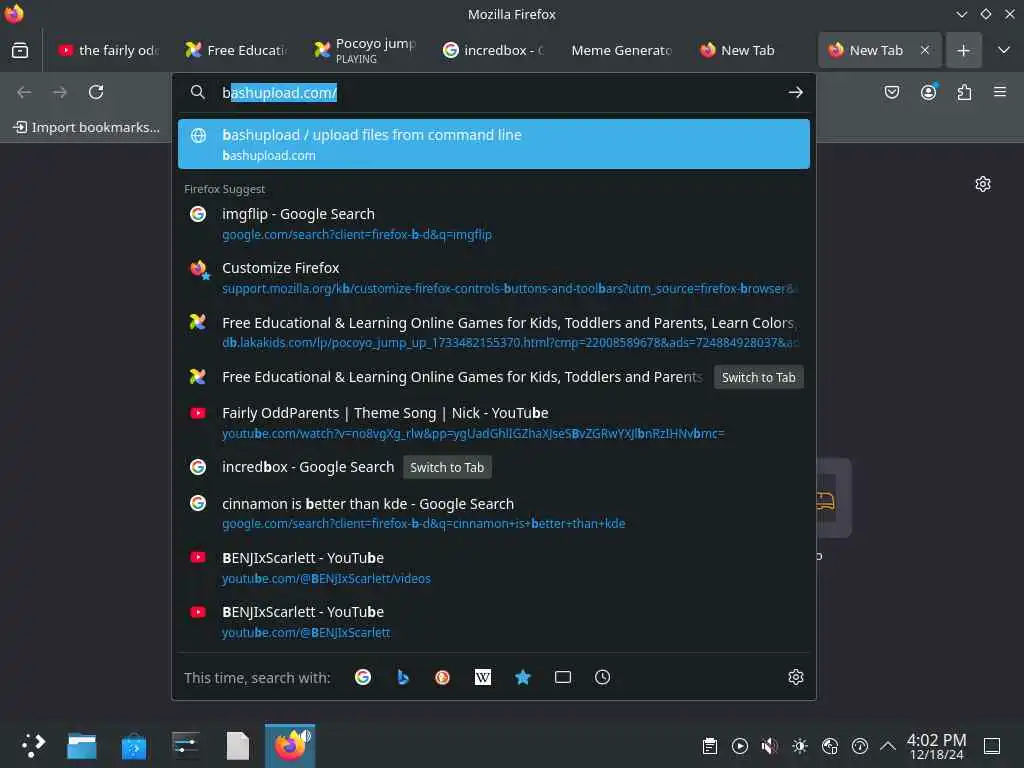
Task: Click the clock showing 4:02 PM
Action: (936, 746)
